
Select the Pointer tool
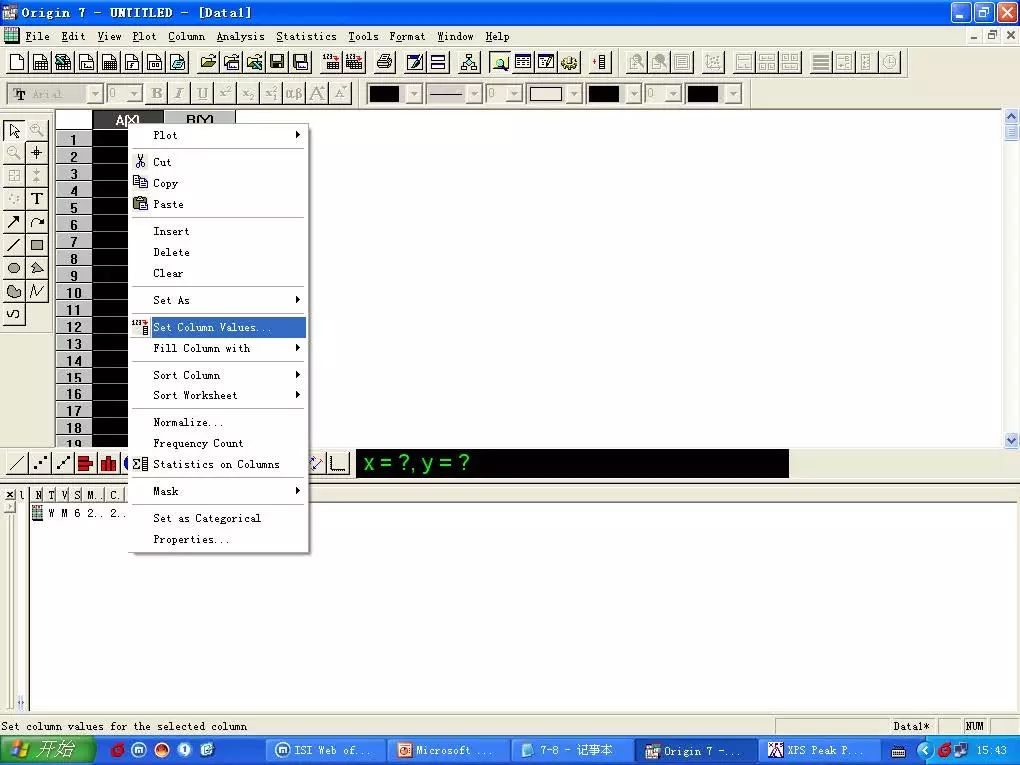click(x=14, y=130)
